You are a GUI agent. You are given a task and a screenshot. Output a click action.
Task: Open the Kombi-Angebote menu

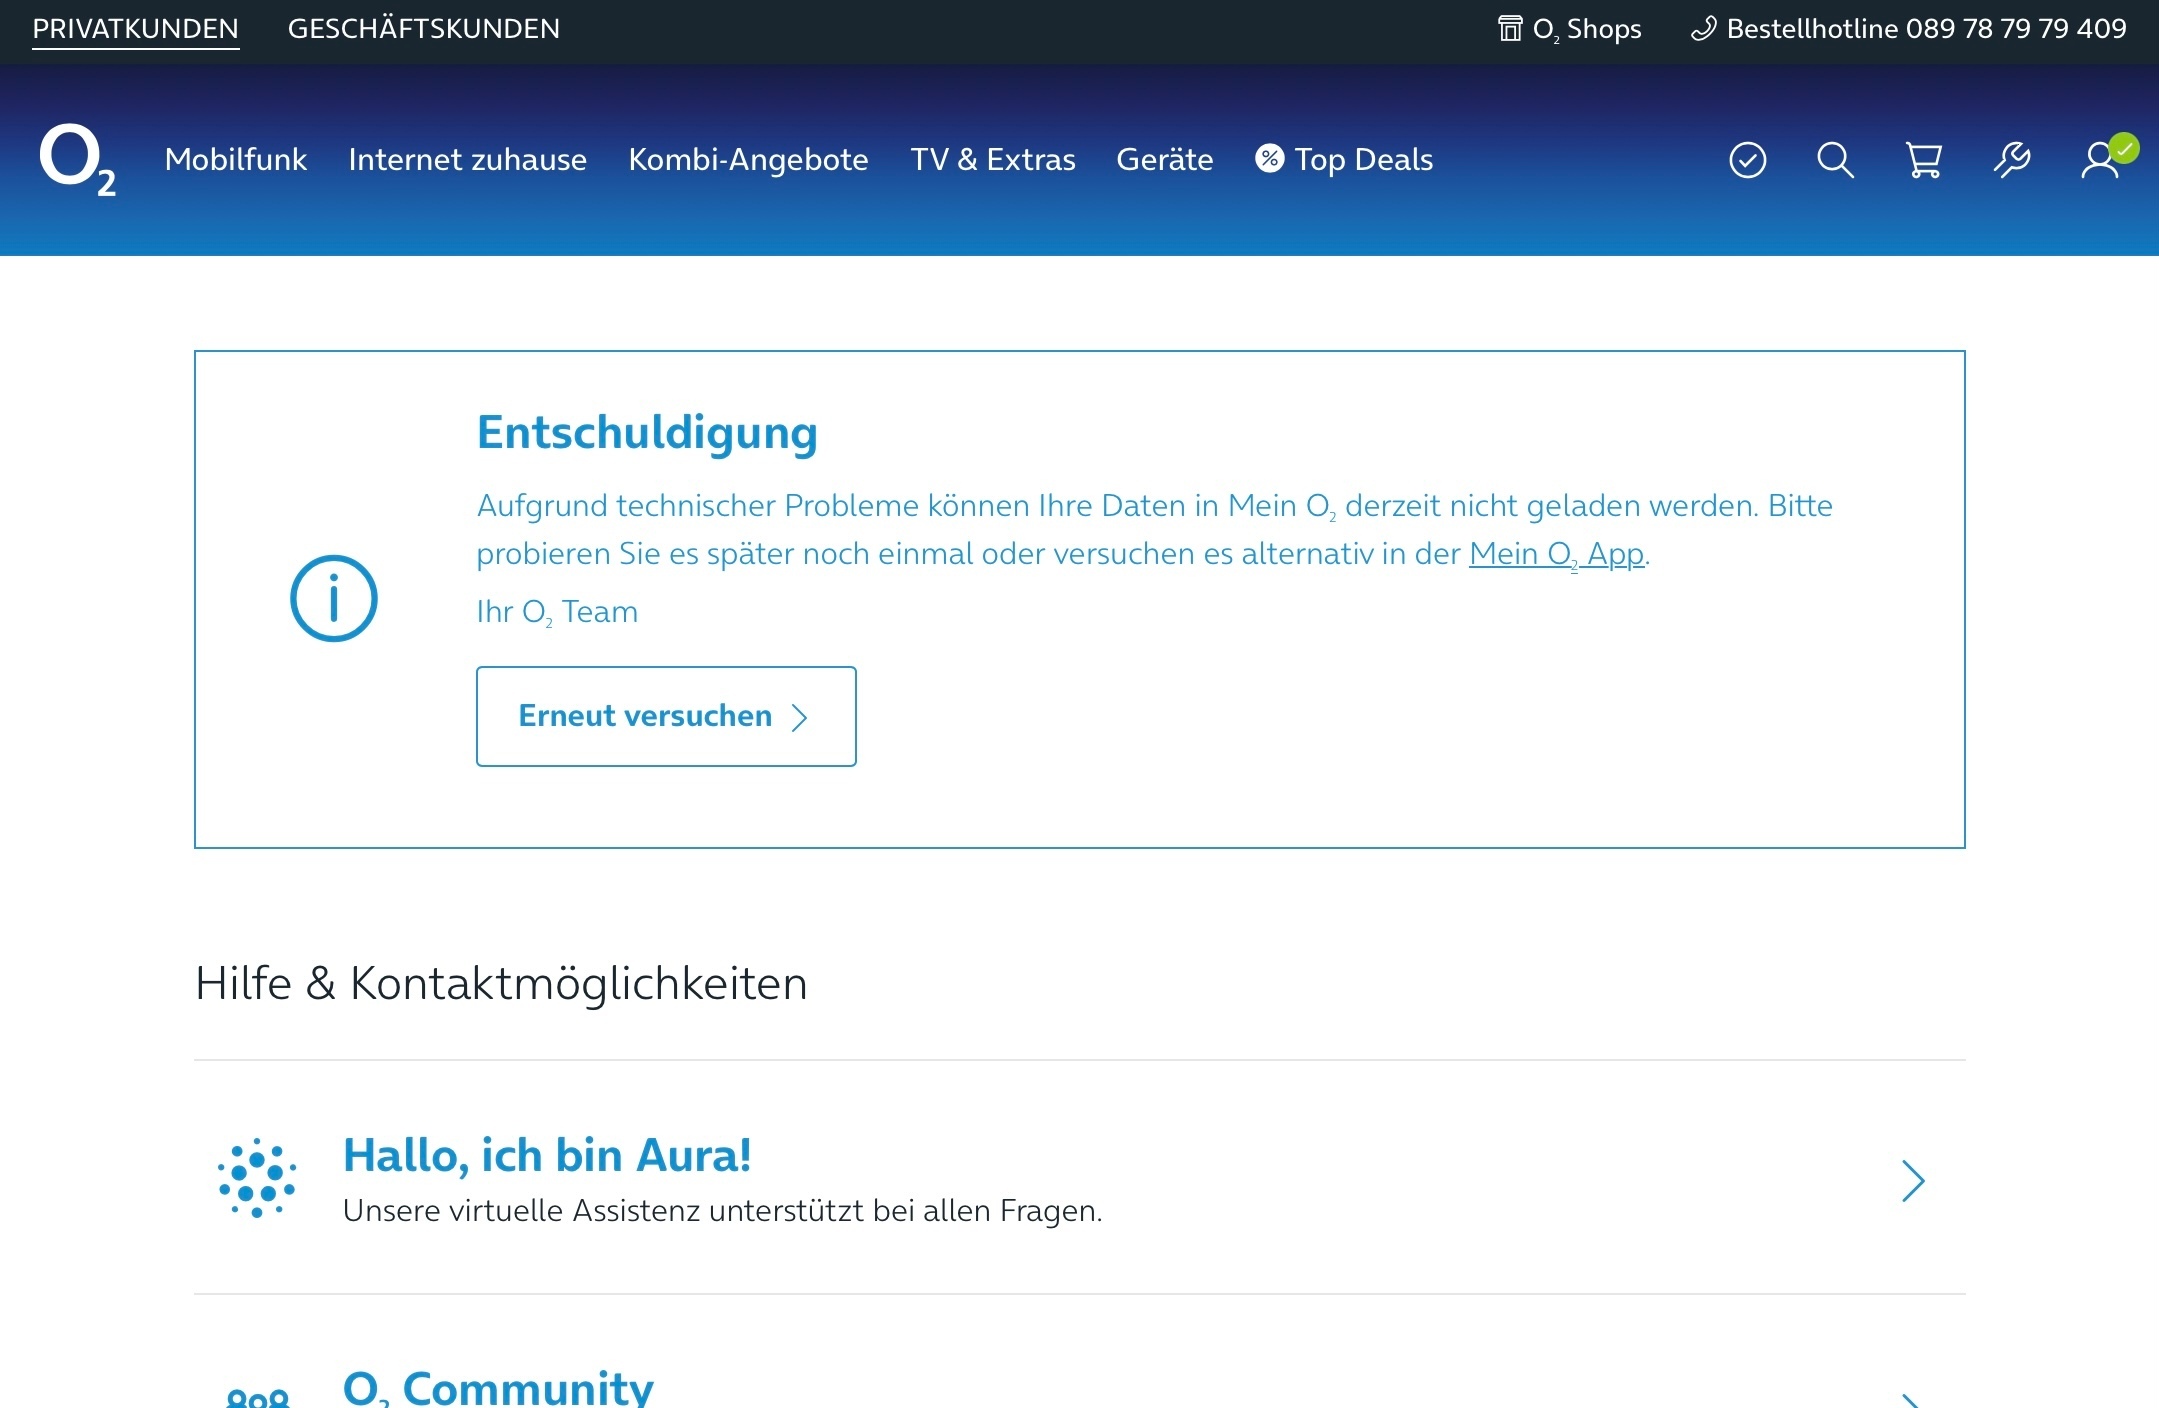[748, 160]
